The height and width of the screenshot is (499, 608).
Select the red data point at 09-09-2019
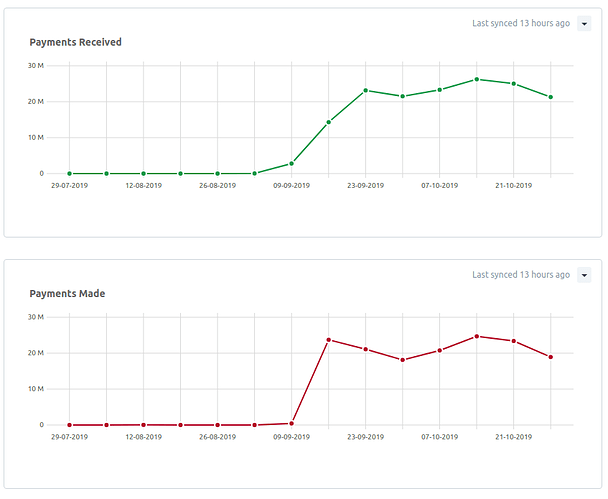pos(292,423)
